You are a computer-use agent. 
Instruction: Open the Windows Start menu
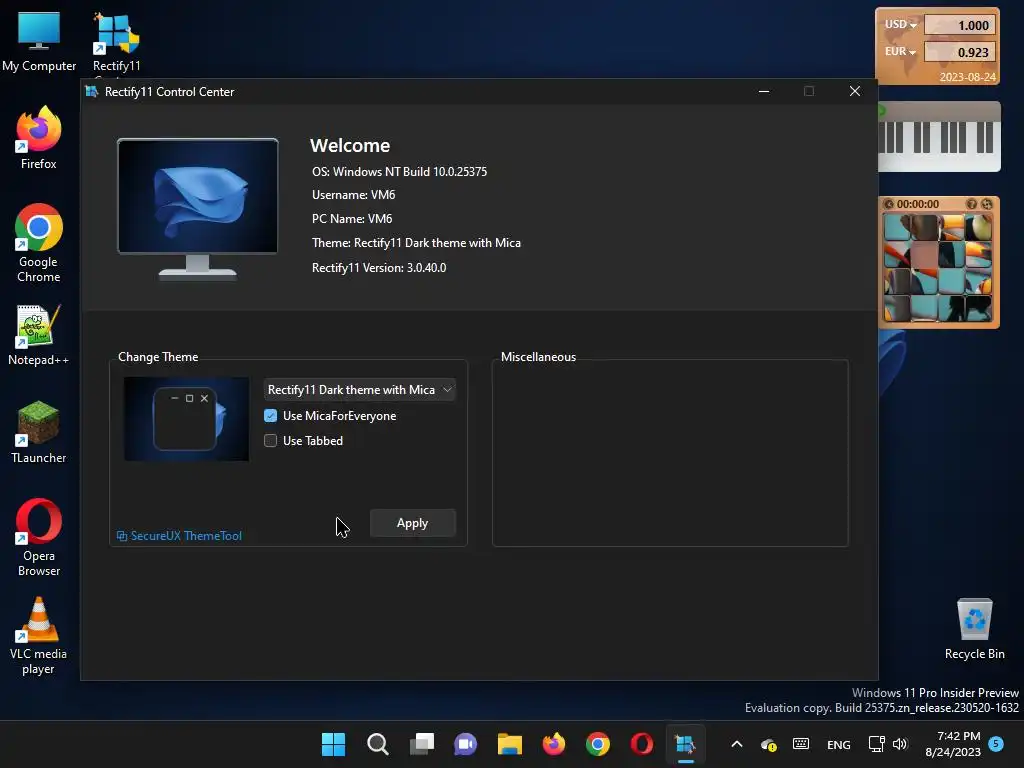click(334, 744)
